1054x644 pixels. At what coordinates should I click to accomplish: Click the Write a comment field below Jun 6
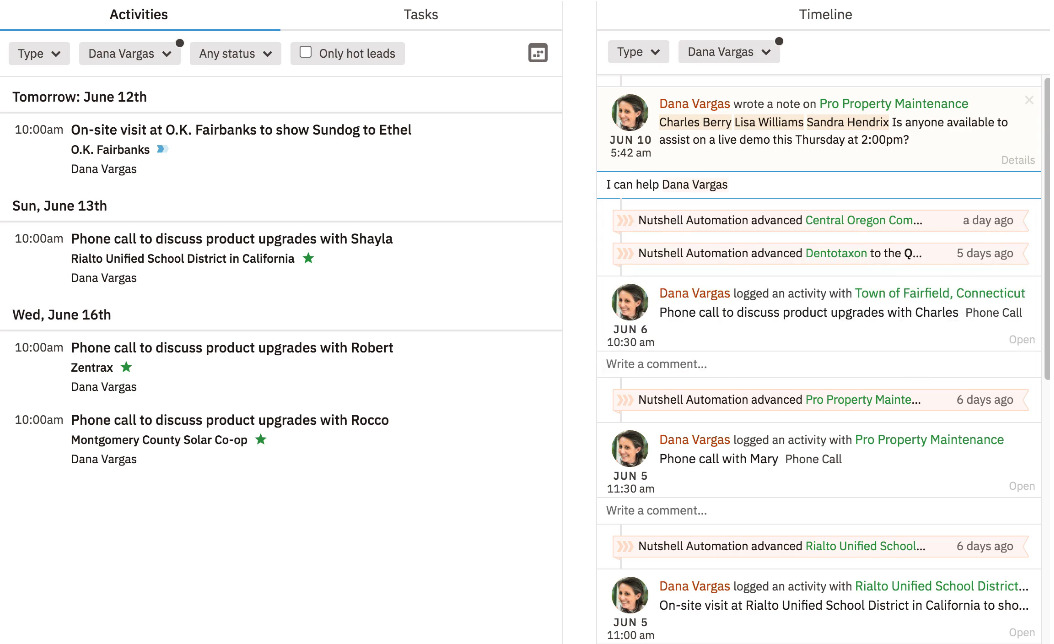coord(820,364)
